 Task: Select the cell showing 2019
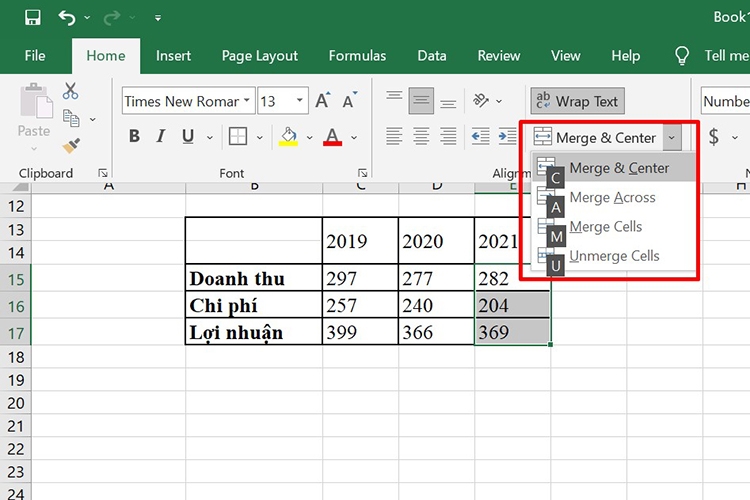(360, 241)
